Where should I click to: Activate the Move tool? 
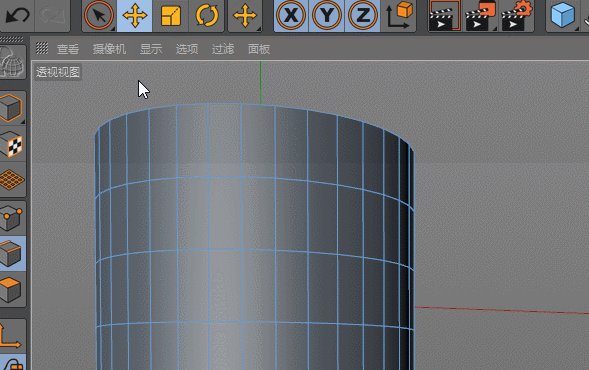click(x=134, y=15)
